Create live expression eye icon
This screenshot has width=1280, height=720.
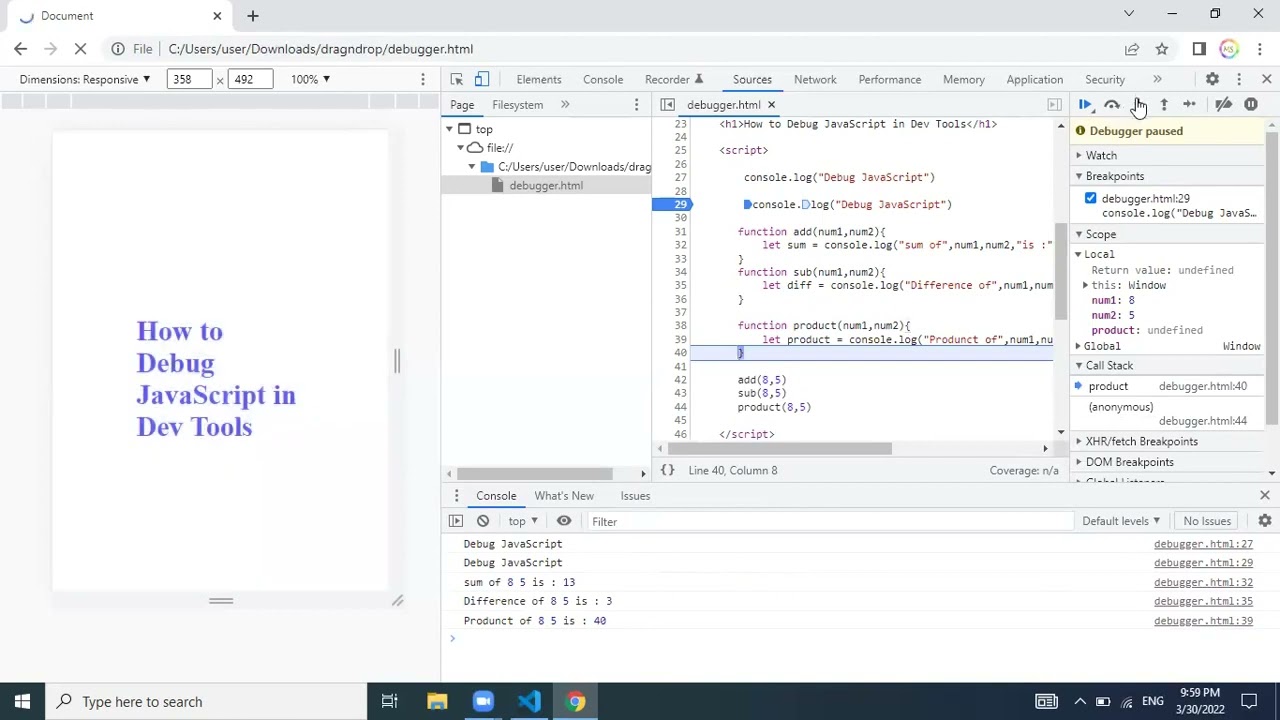pyautogui.click(x=564, y=521)
